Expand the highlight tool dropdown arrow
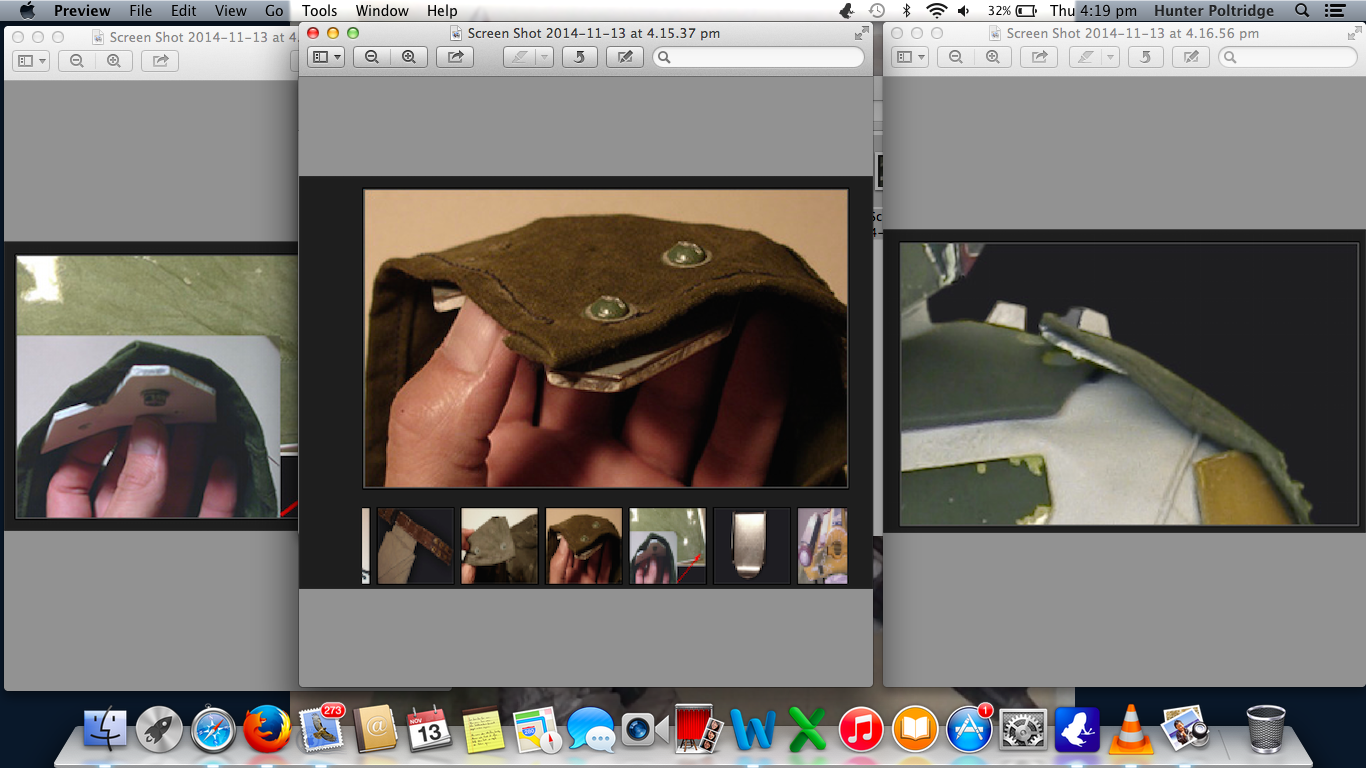 (545, 57)
